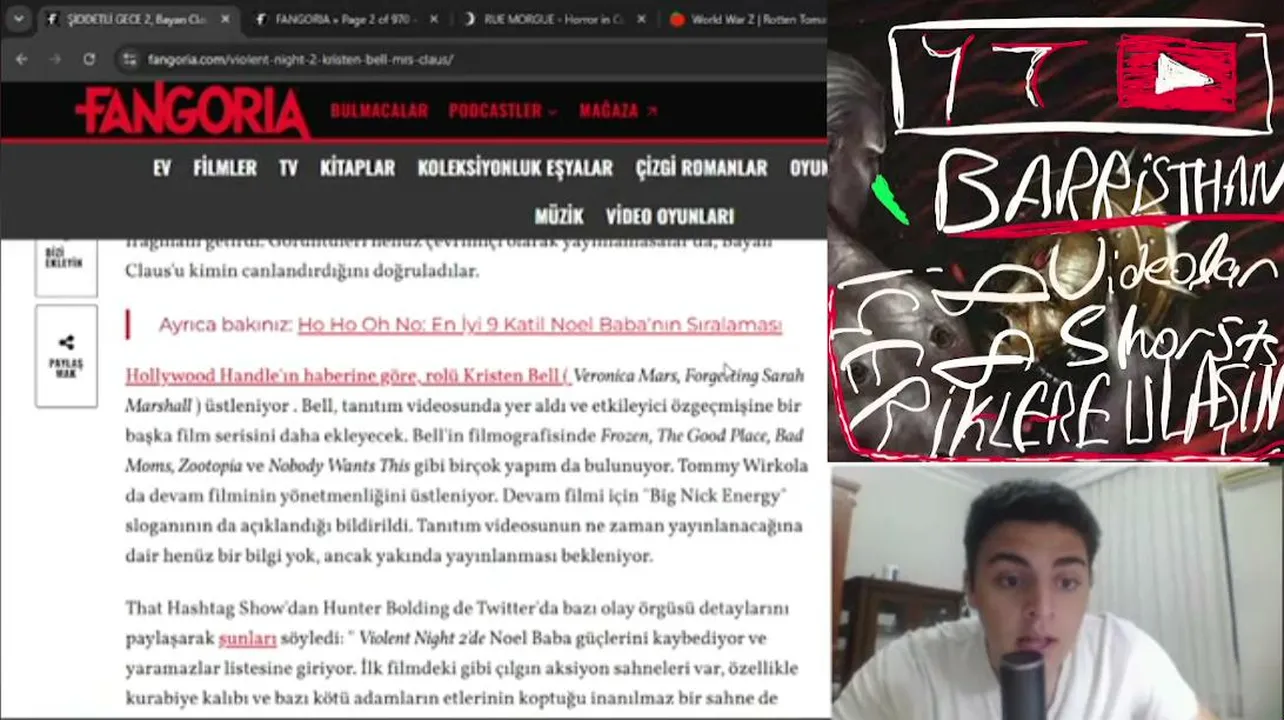Image resolution: width=1284 pixels, height=720 pixels.
Task: Open the KİTAPLAR section
Action: [357, 168]
